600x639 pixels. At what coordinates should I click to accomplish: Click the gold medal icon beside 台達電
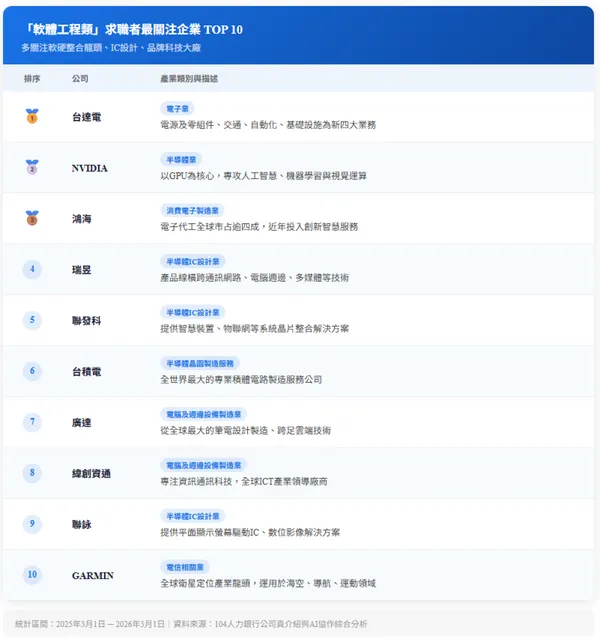32,116
